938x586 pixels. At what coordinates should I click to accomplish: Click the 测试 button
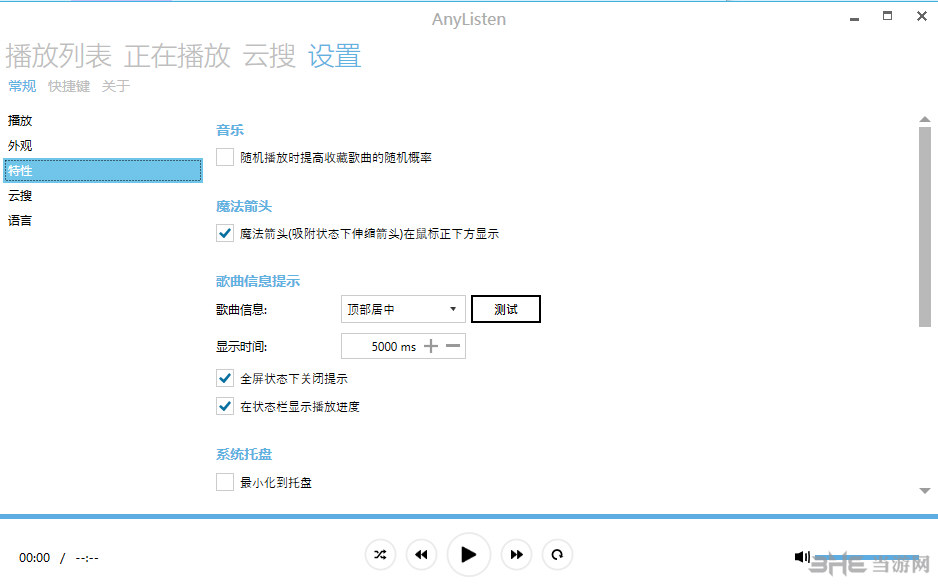[x=505, y=309]
